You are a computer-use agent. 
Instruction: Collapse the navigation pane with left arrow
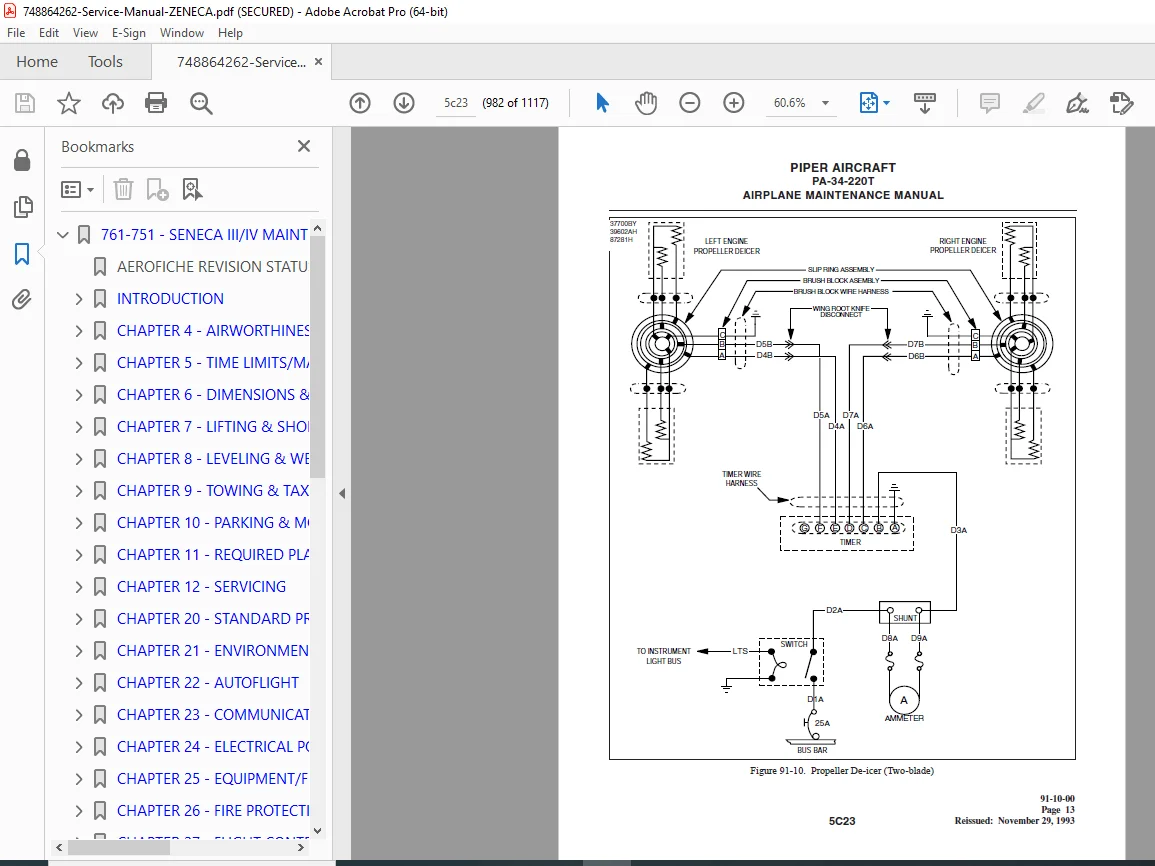(x=342, y=493)
